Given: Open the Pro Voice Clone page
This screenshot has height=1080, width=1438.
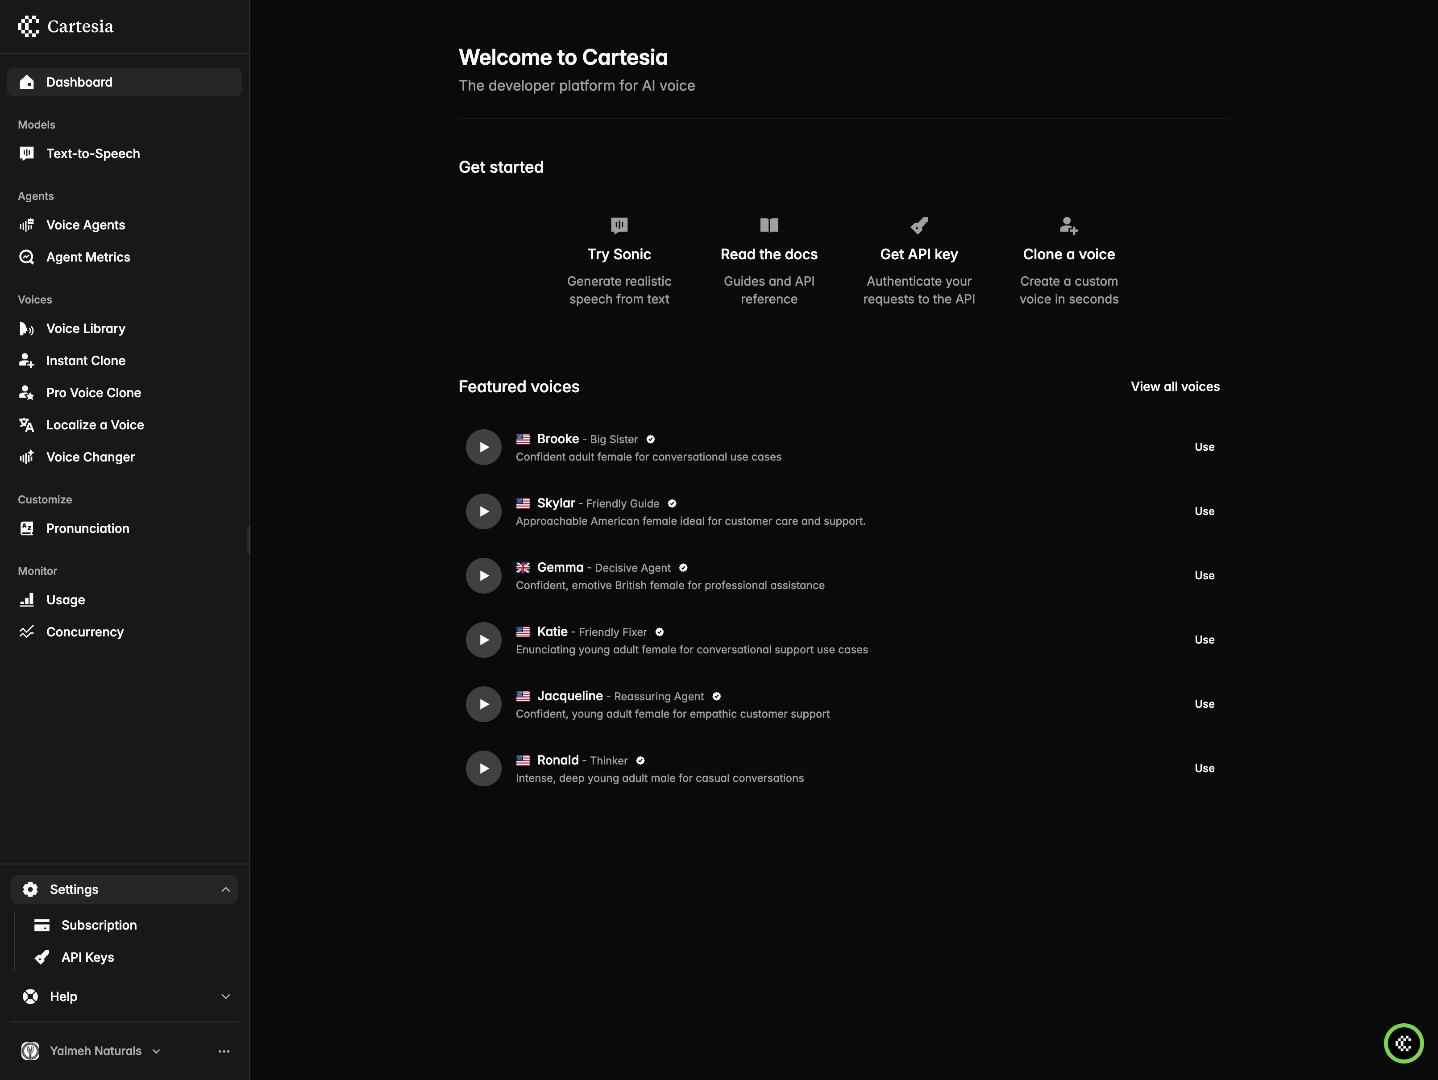Looking at the screenshot, I should point(124,392).
